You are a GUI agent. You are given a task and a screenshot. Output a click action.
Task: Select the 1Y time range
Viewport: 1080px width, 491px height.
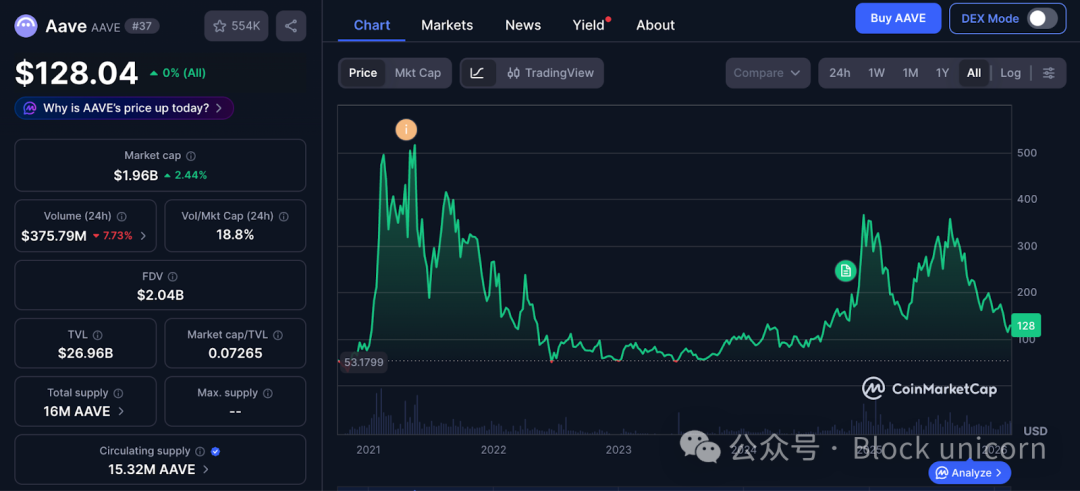pos(942,73)
